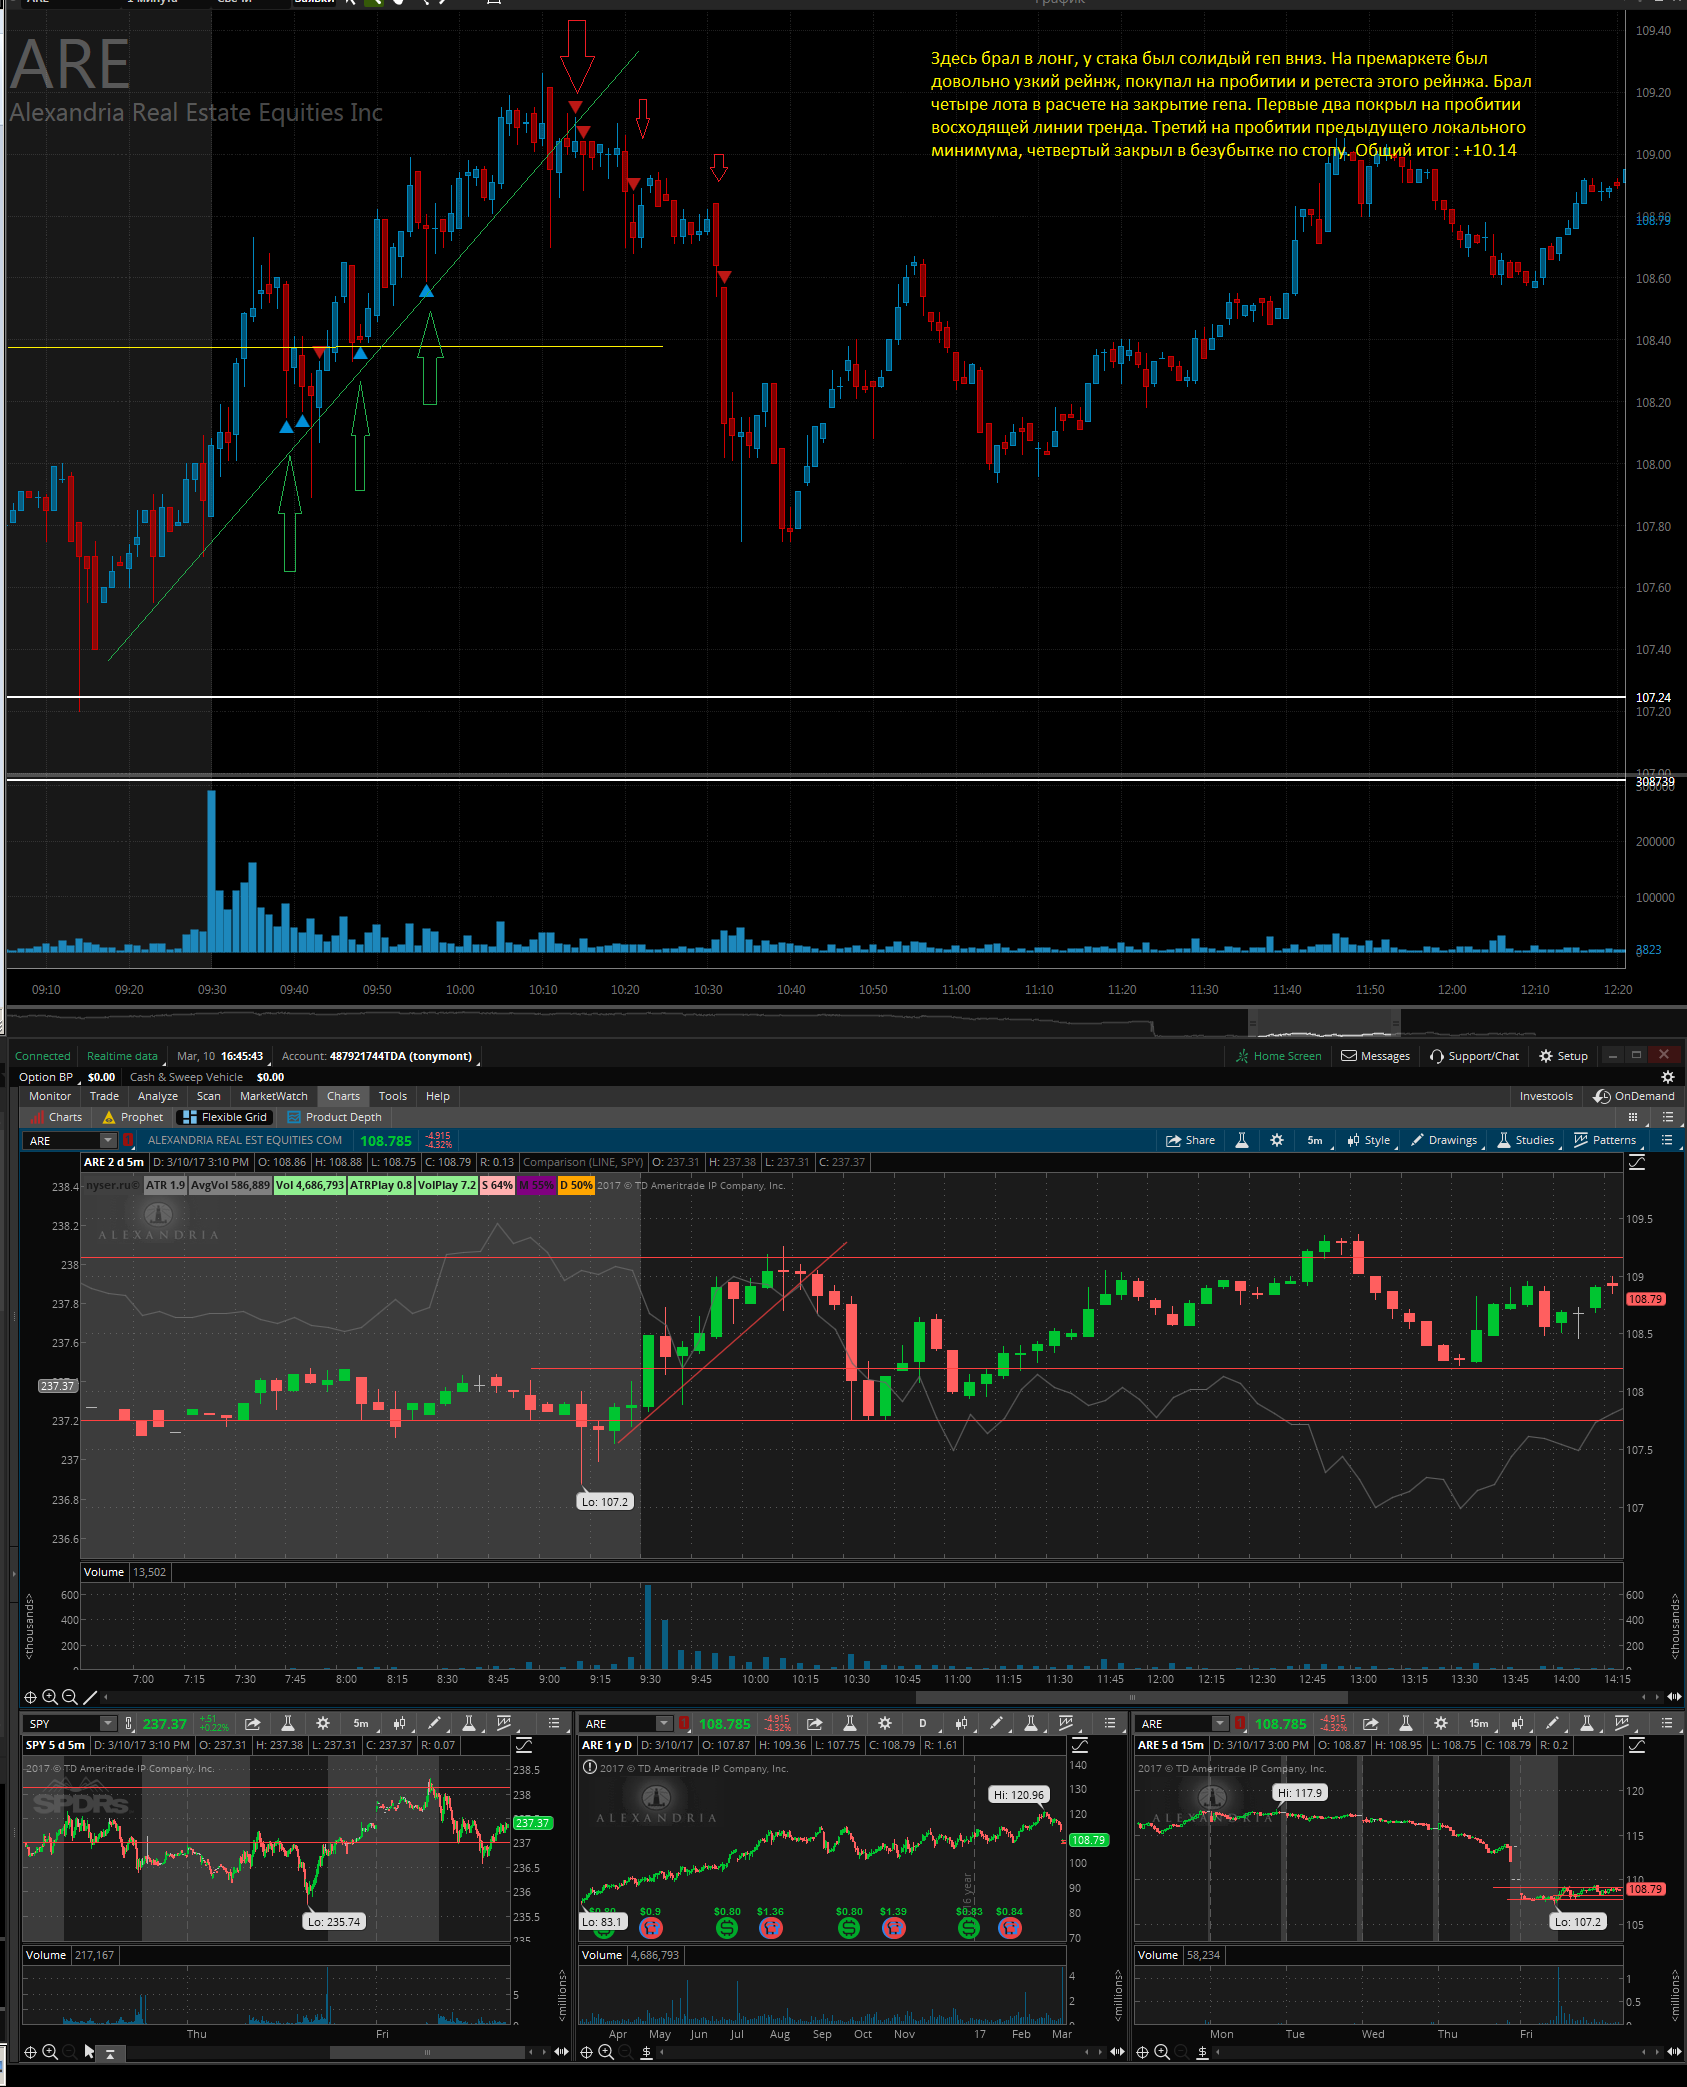
Task: Zoom in on main chart
Action: pos(50,1697)
